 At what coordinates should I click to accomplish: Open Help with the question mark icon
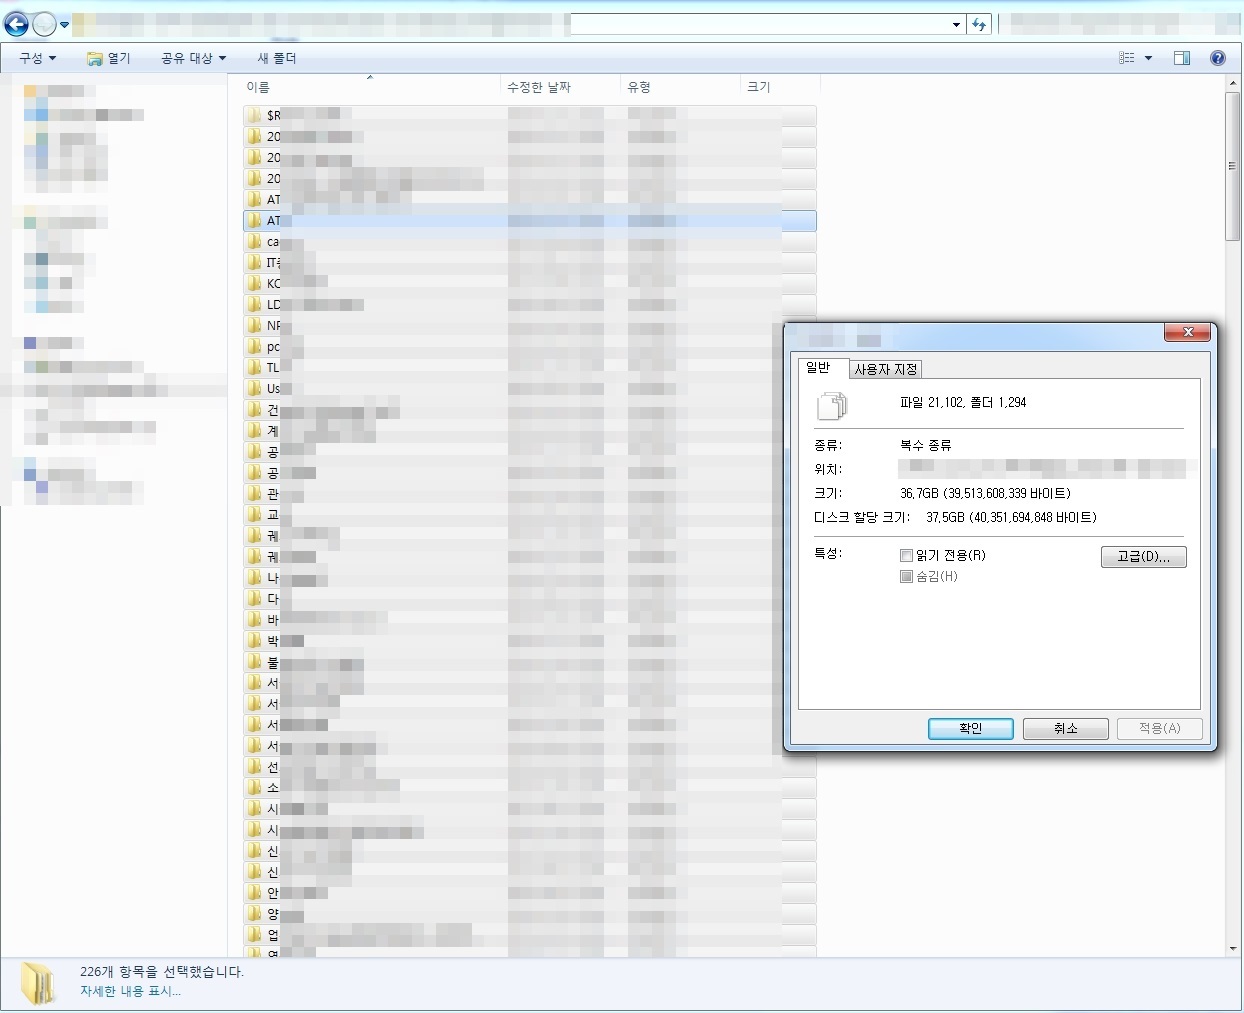1218,58
